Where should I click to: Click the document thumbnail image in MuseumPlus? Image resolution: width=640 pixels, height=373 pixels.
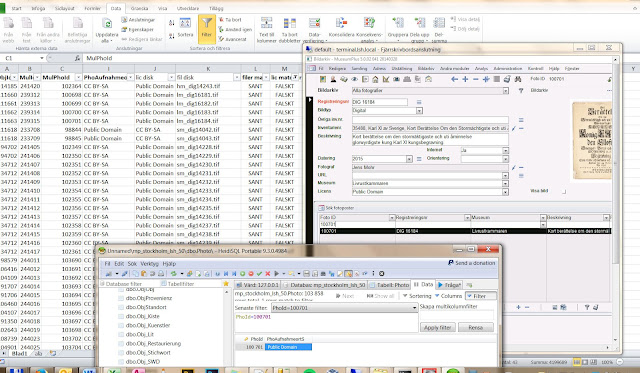coord(592,141)
